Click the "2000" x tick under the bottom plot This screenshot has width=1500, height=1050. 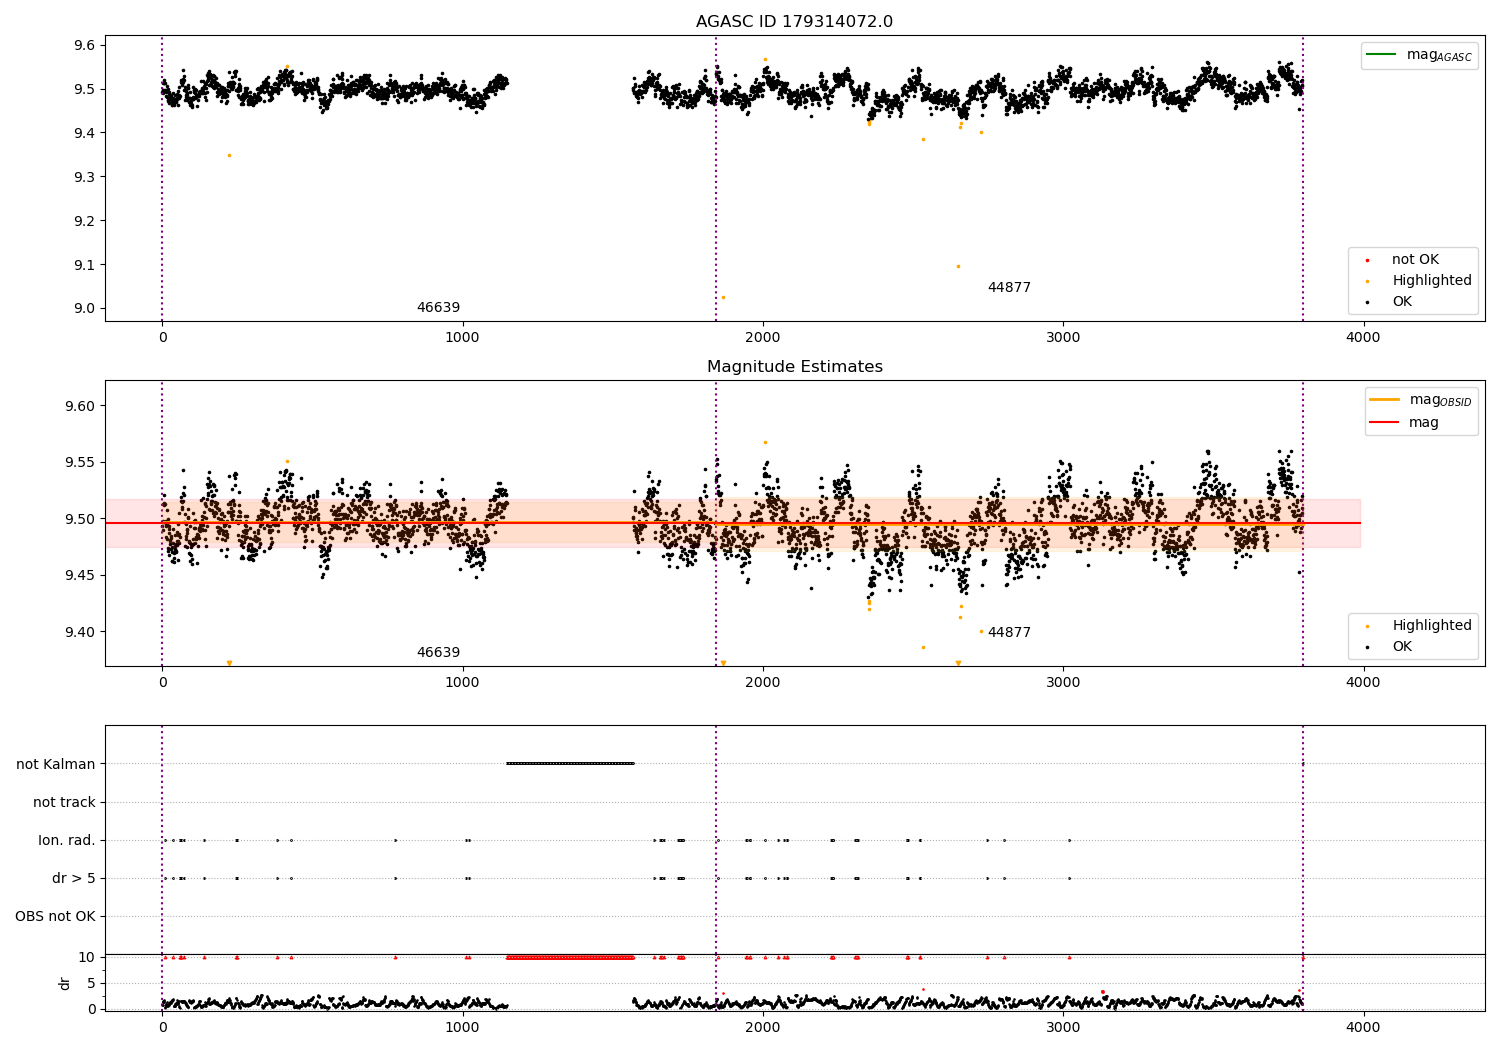[x=763, y=1028]
